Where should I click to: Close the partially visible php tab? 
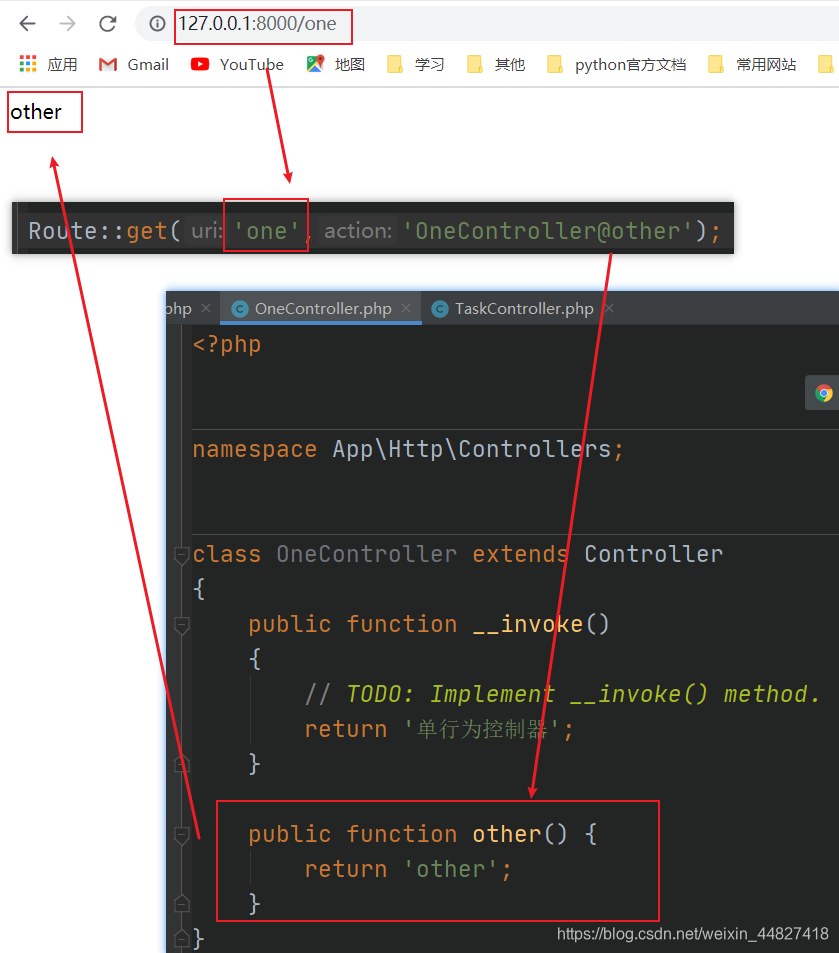pyautogui.click(x=206, y=308)
